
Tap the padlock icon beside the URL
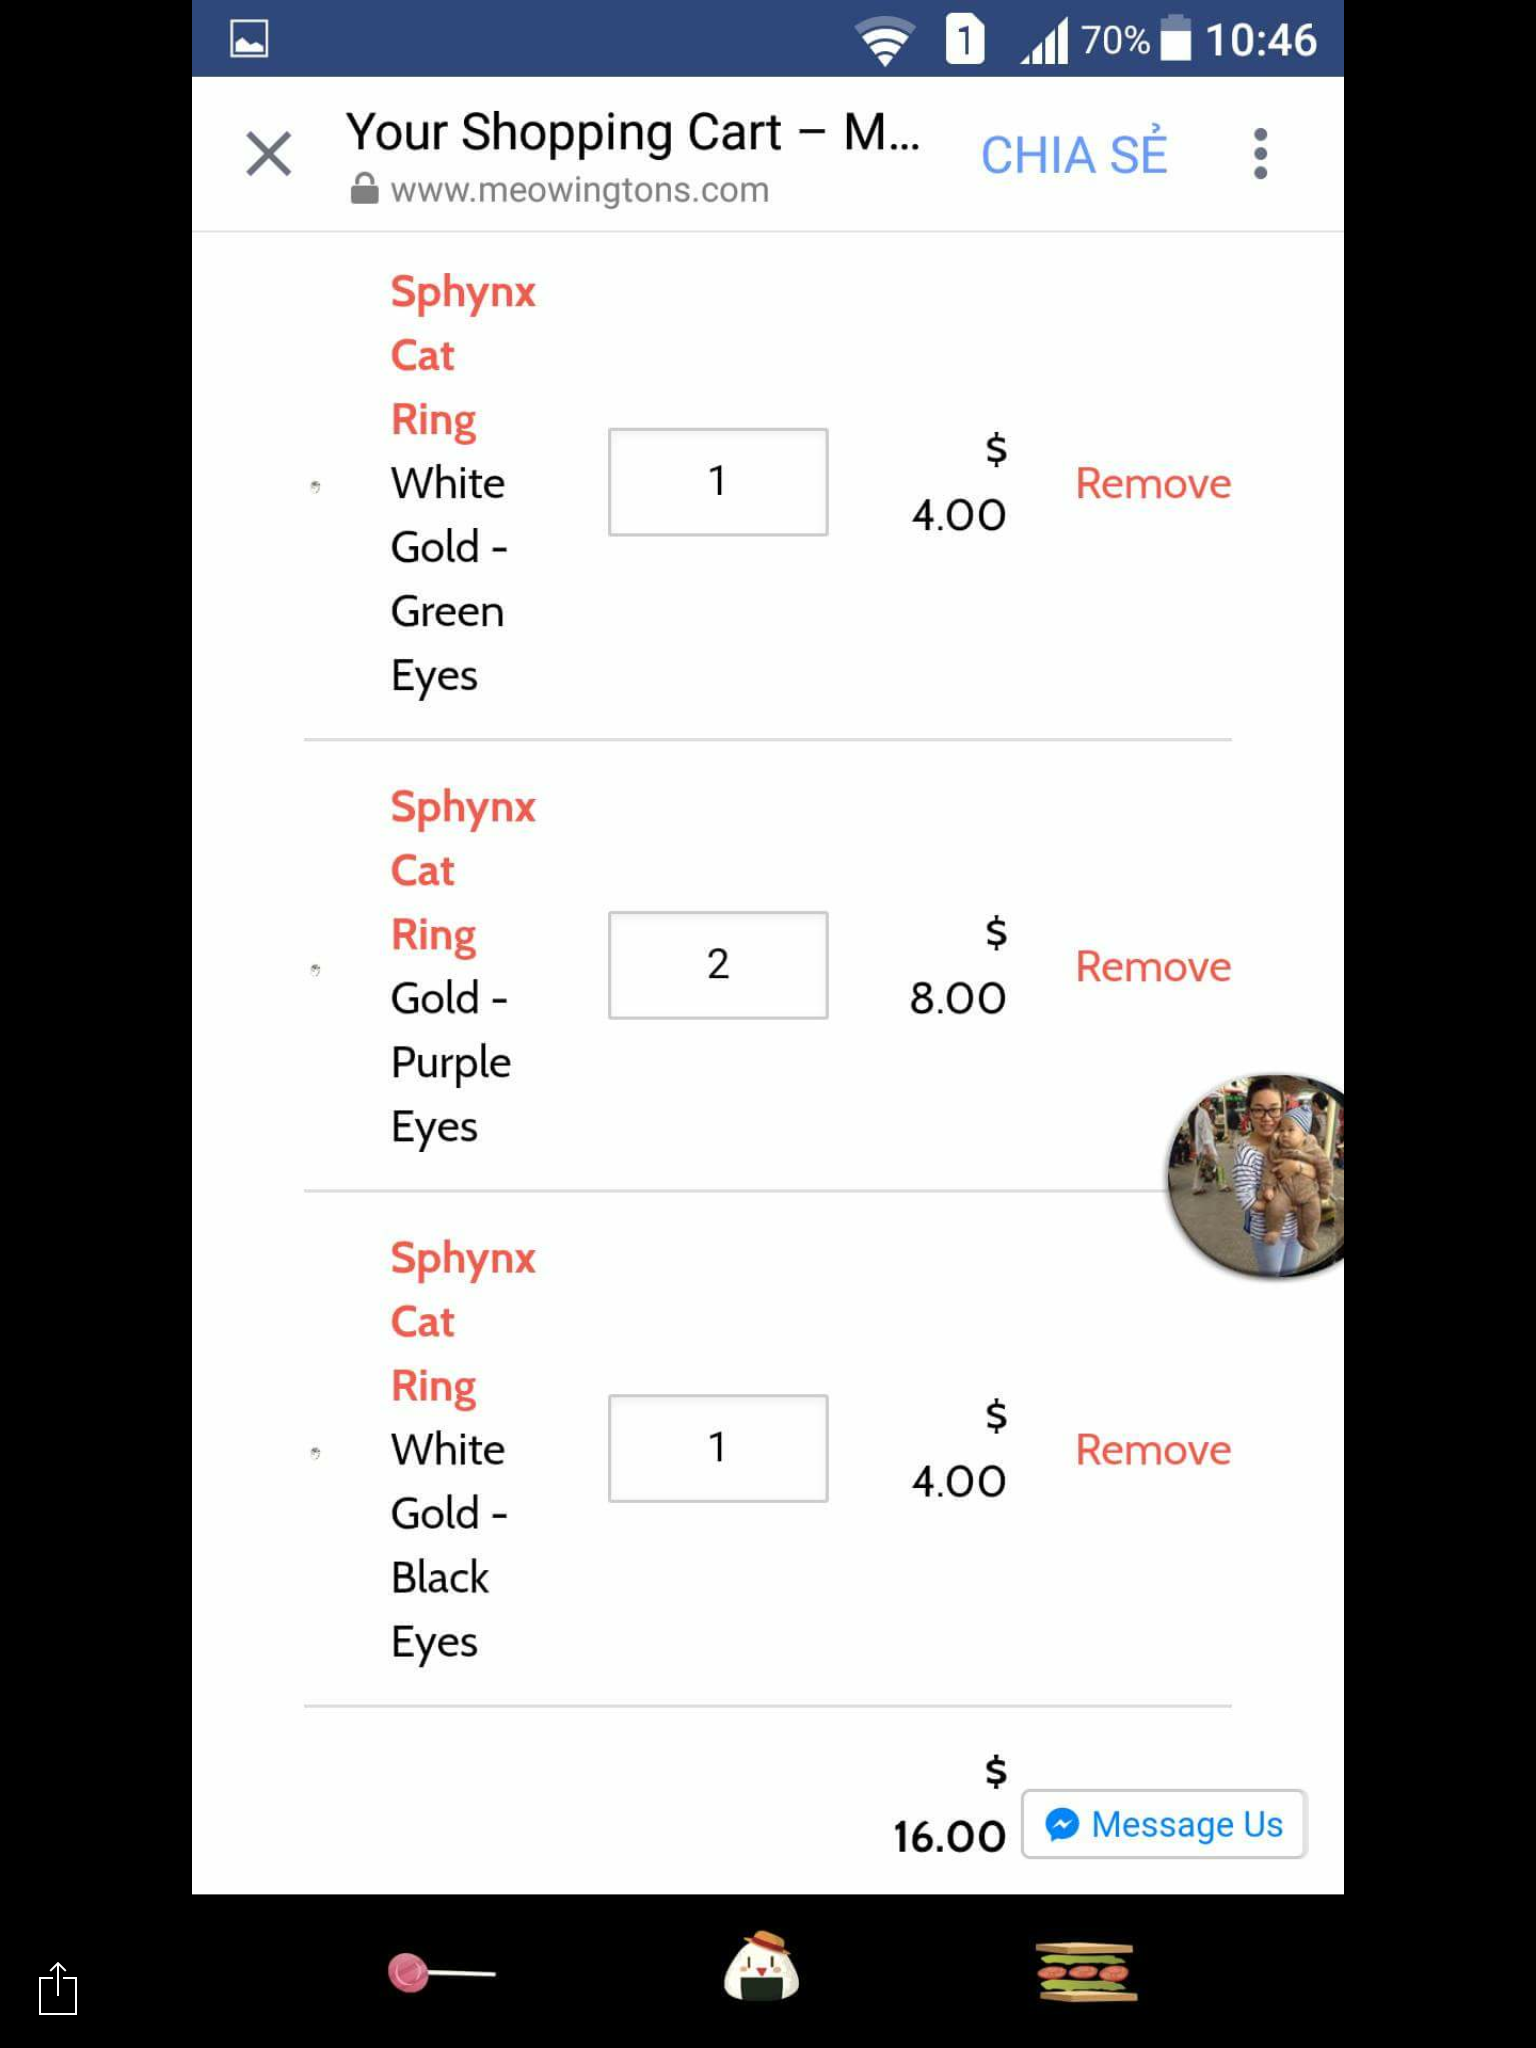click(x=365, y=188)
